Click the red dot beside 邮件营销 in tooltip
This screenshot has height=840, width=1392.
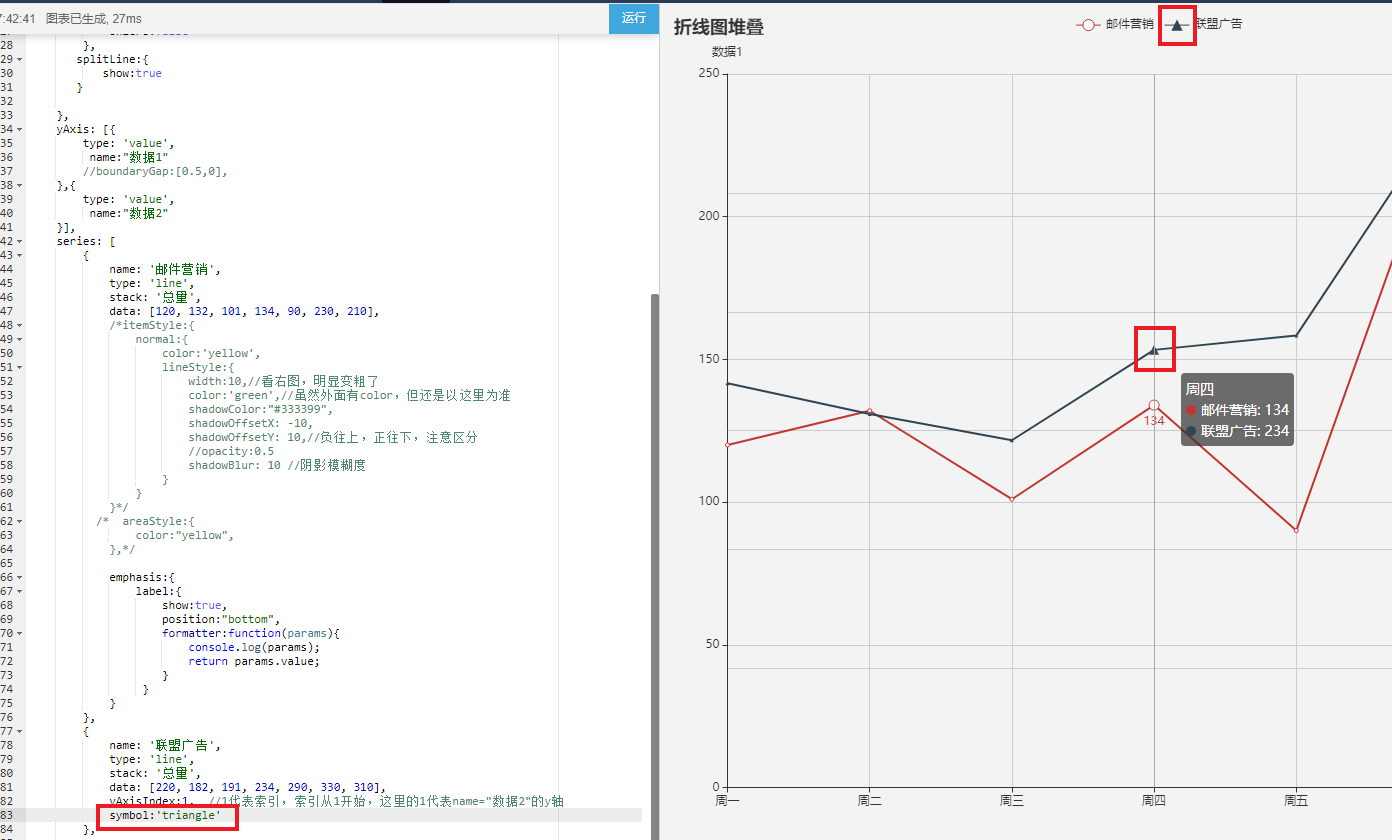[1191, 410]
